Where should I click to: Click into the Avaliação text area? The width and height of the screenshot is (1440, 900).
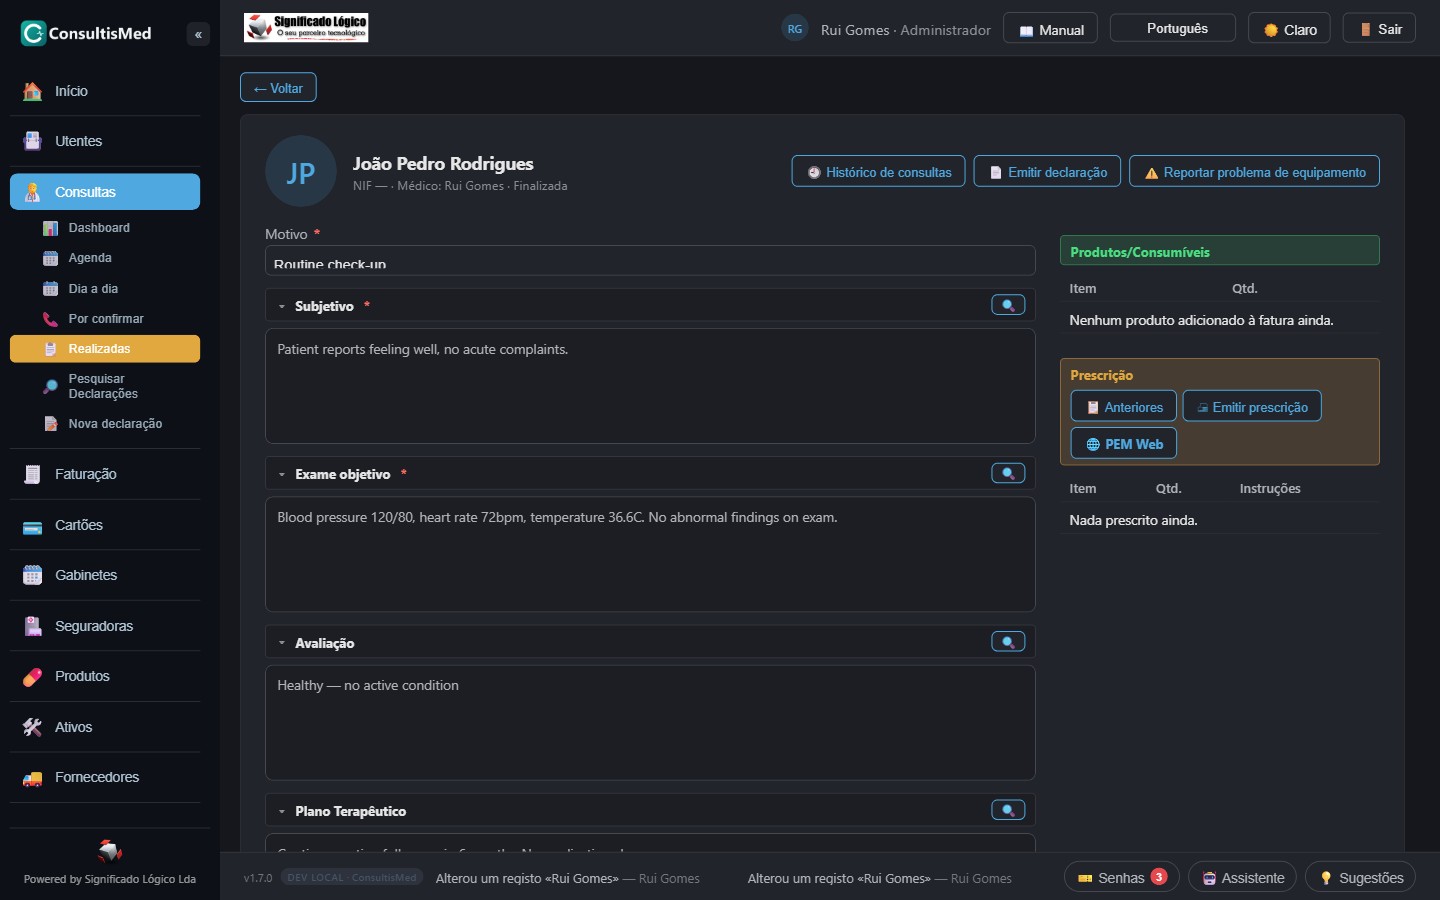coord(650,723)
